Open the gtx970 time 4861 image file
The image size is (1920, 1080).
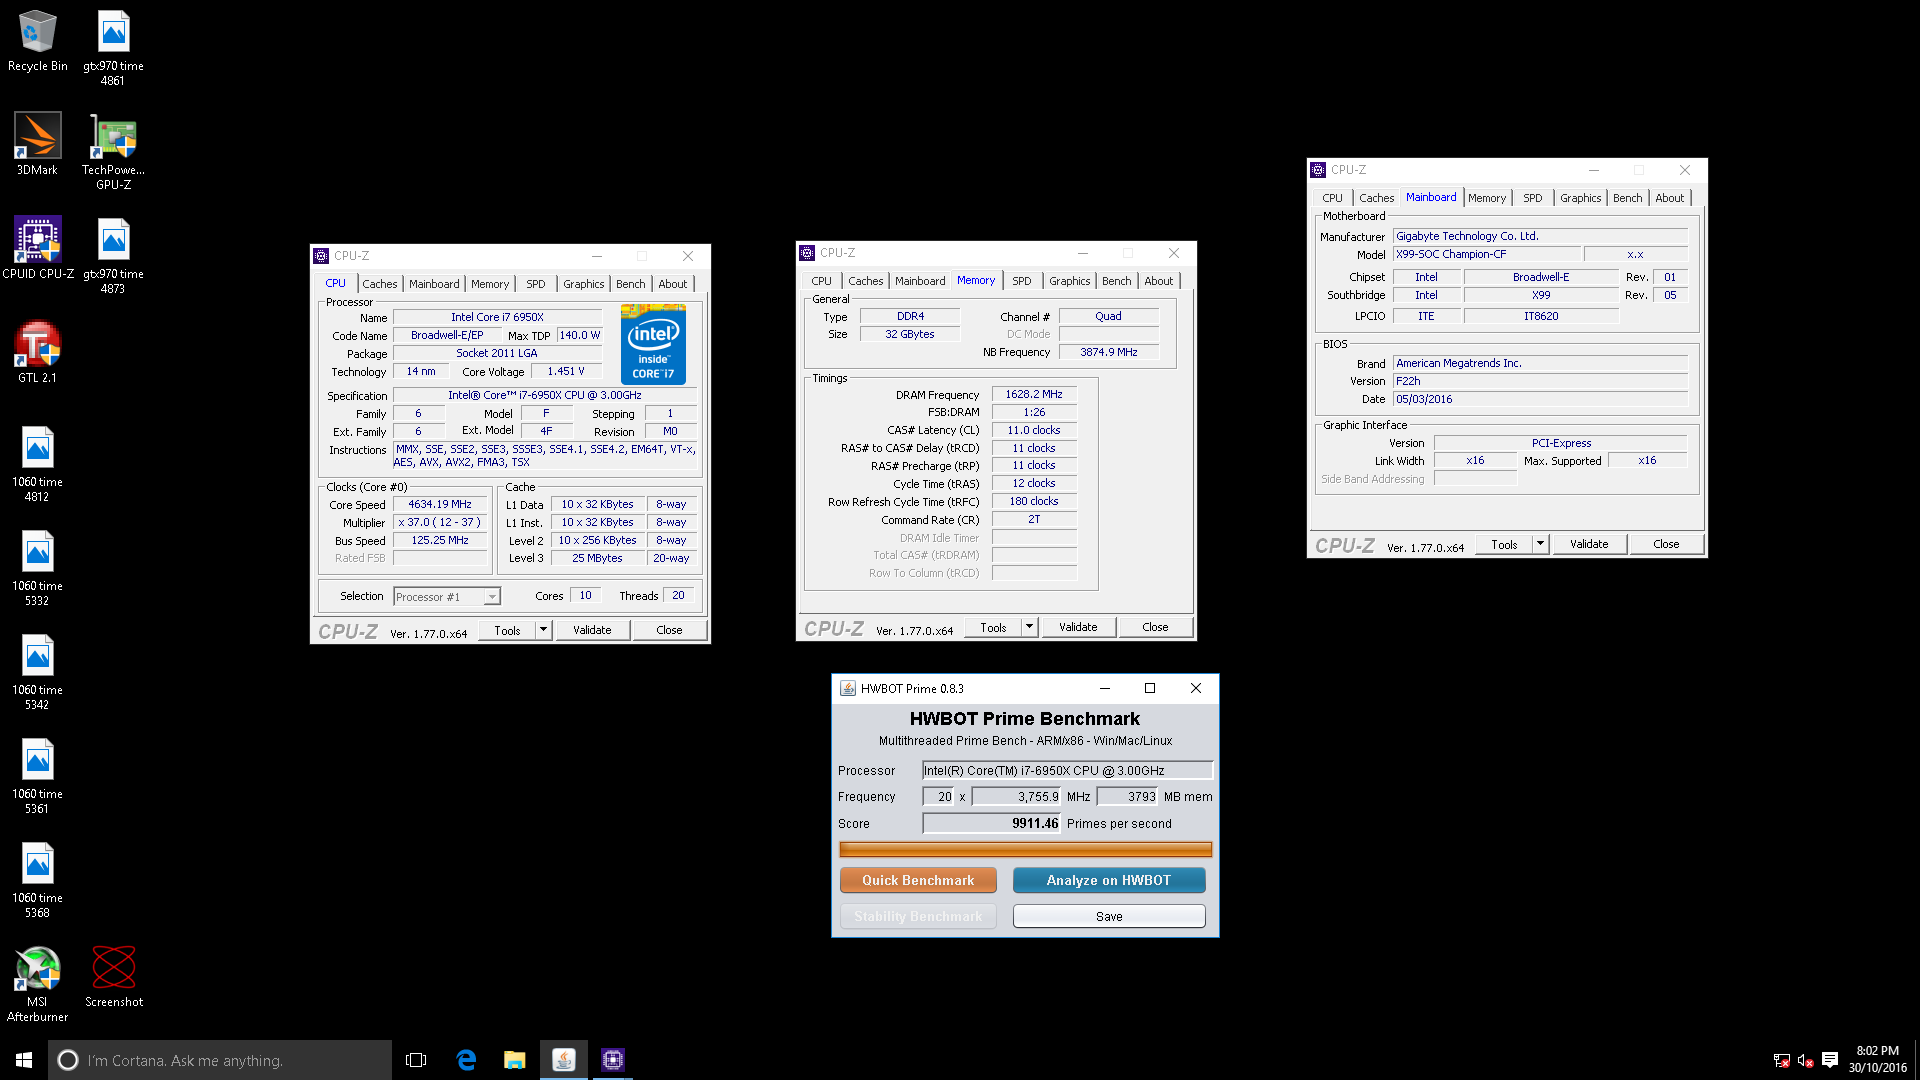click(x=113, y=48)
